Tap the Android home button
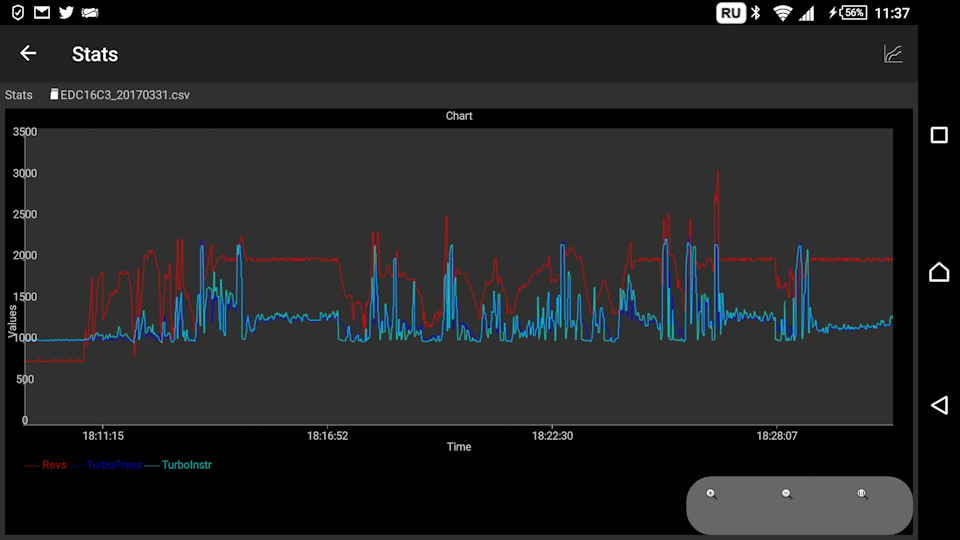Screen dimensions: 960x540 (939, 271)
